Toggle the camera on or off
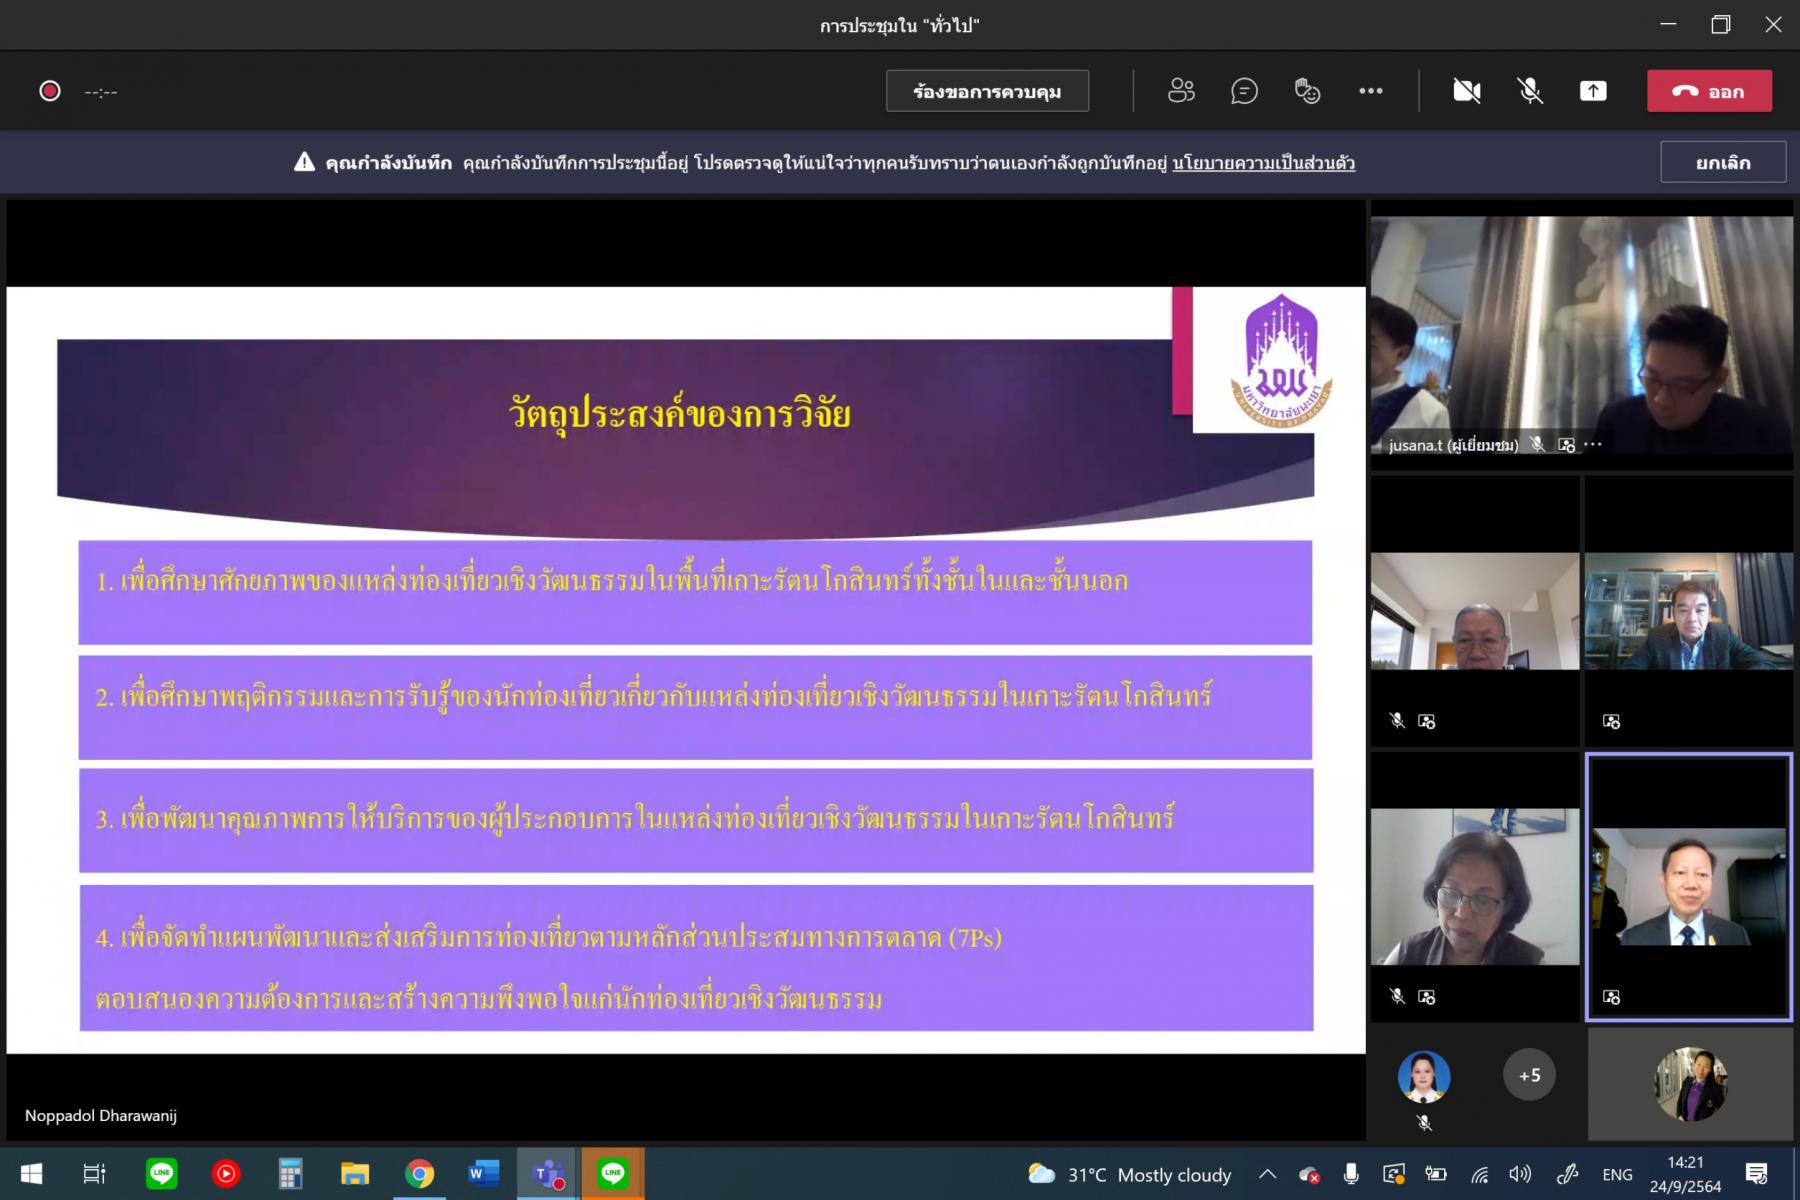 coord(1466,91)
